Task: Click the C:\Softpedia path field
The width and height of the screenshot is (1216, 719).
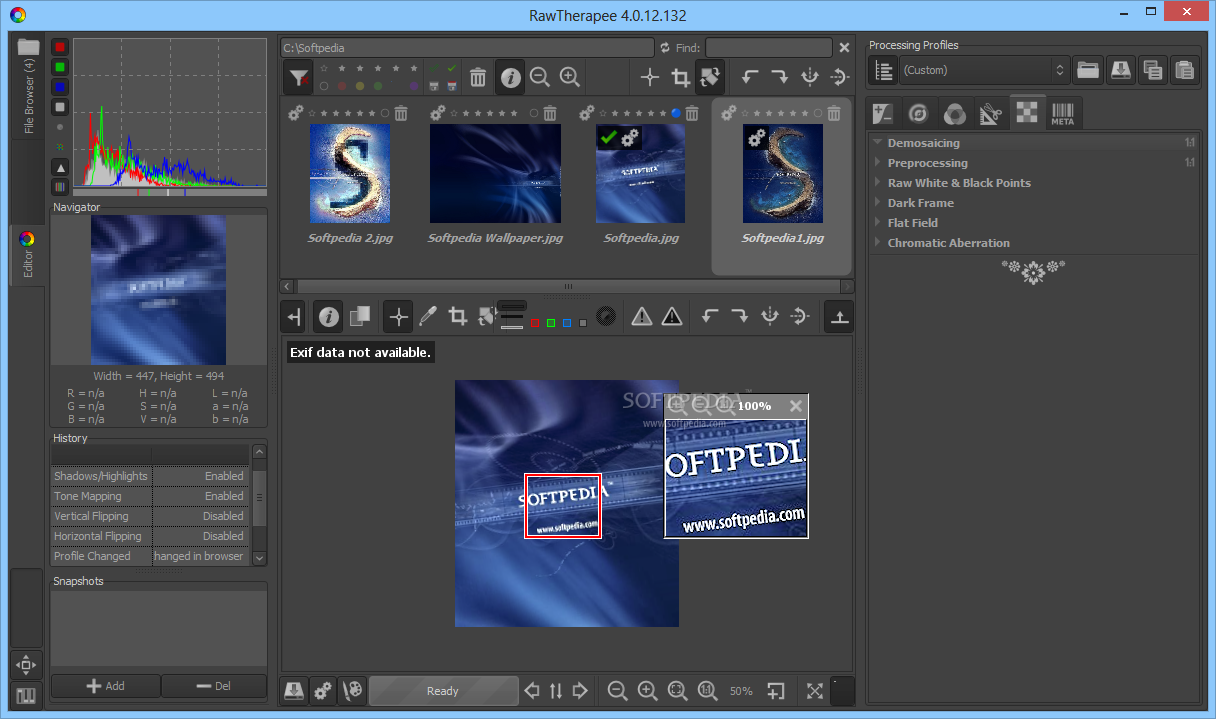Action: tap(467, 47)
